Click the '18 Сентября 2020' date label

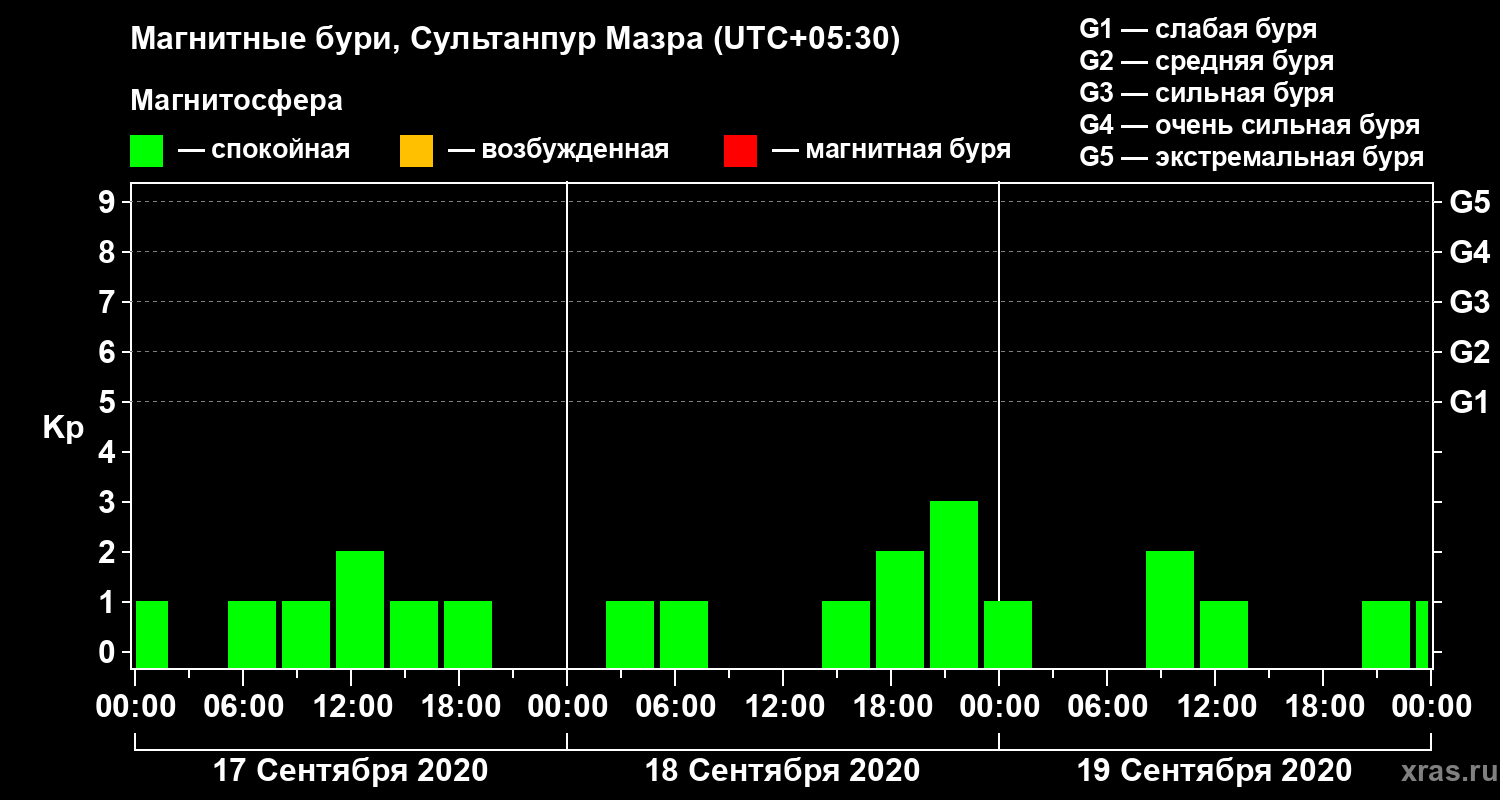(783, 771)
